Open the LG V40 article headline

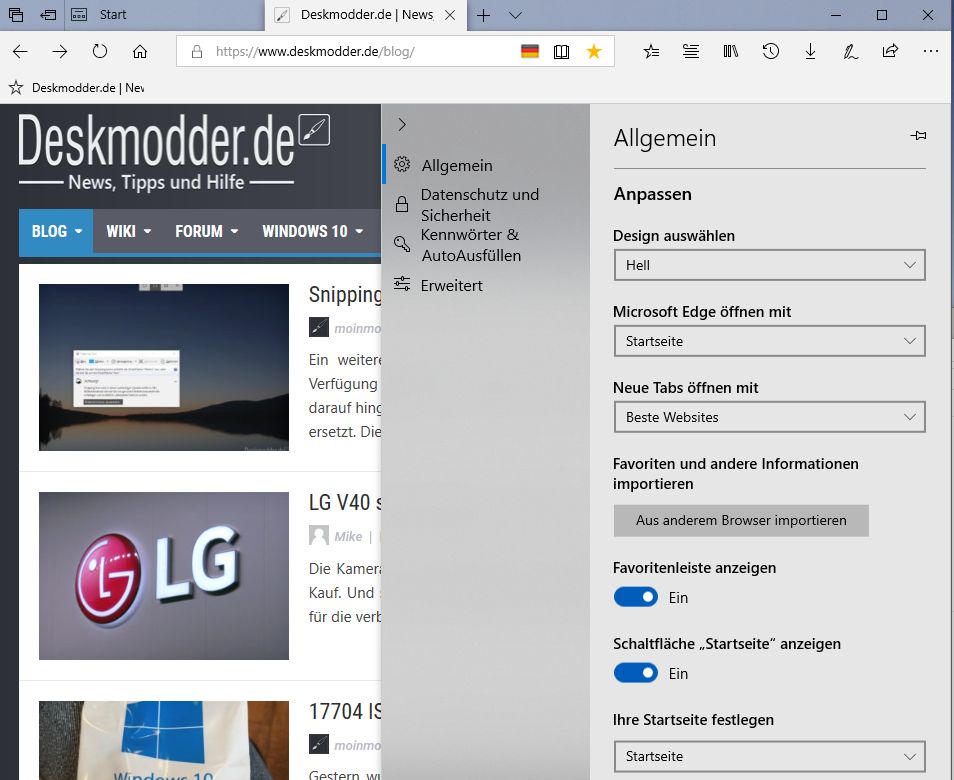(345, 503)
